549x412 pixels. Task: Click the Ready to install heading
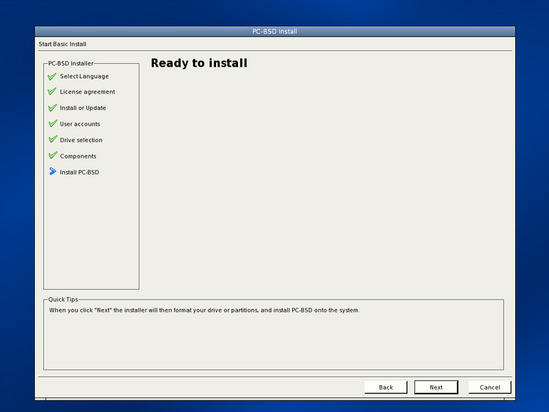click(199, 63)
